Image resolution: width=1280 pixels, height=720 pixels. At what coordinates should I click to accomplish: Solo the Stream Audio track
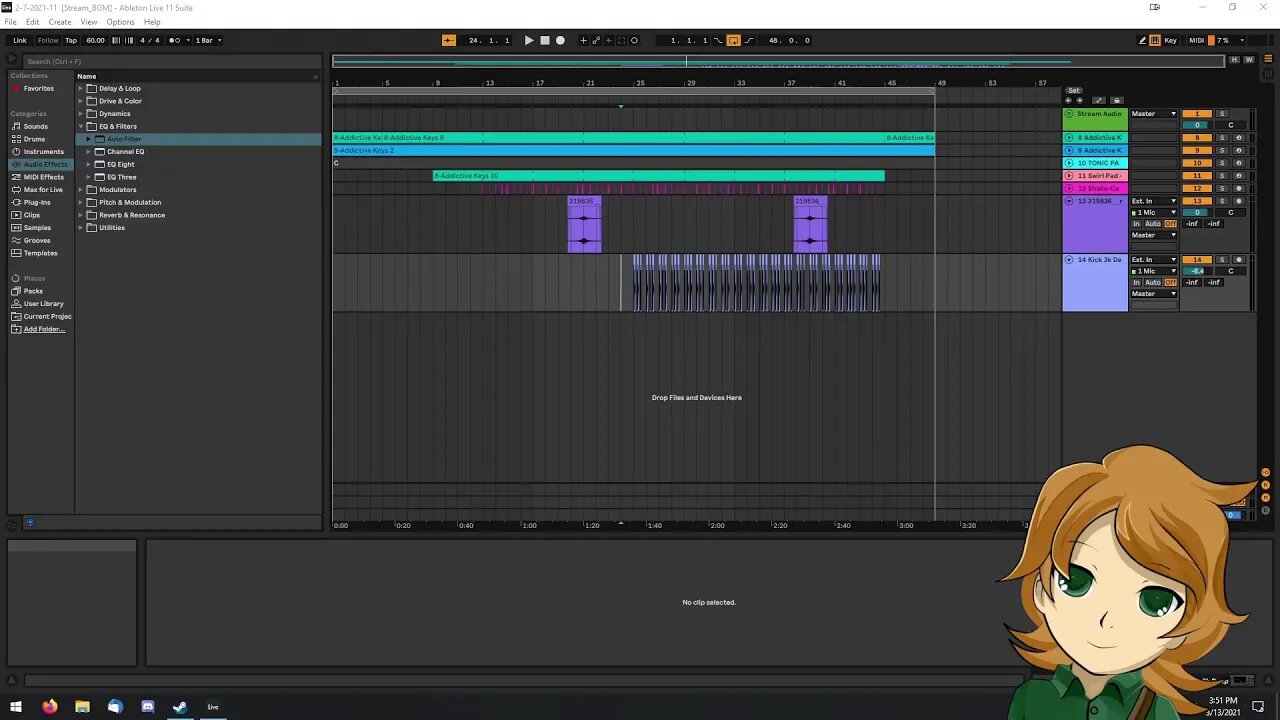pos(1221,114)
